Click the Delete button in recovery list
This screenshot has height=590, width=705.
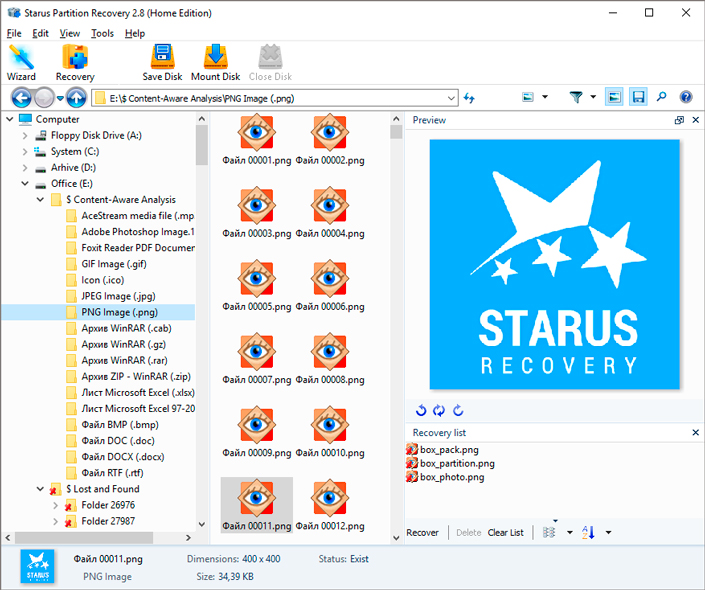469,532
